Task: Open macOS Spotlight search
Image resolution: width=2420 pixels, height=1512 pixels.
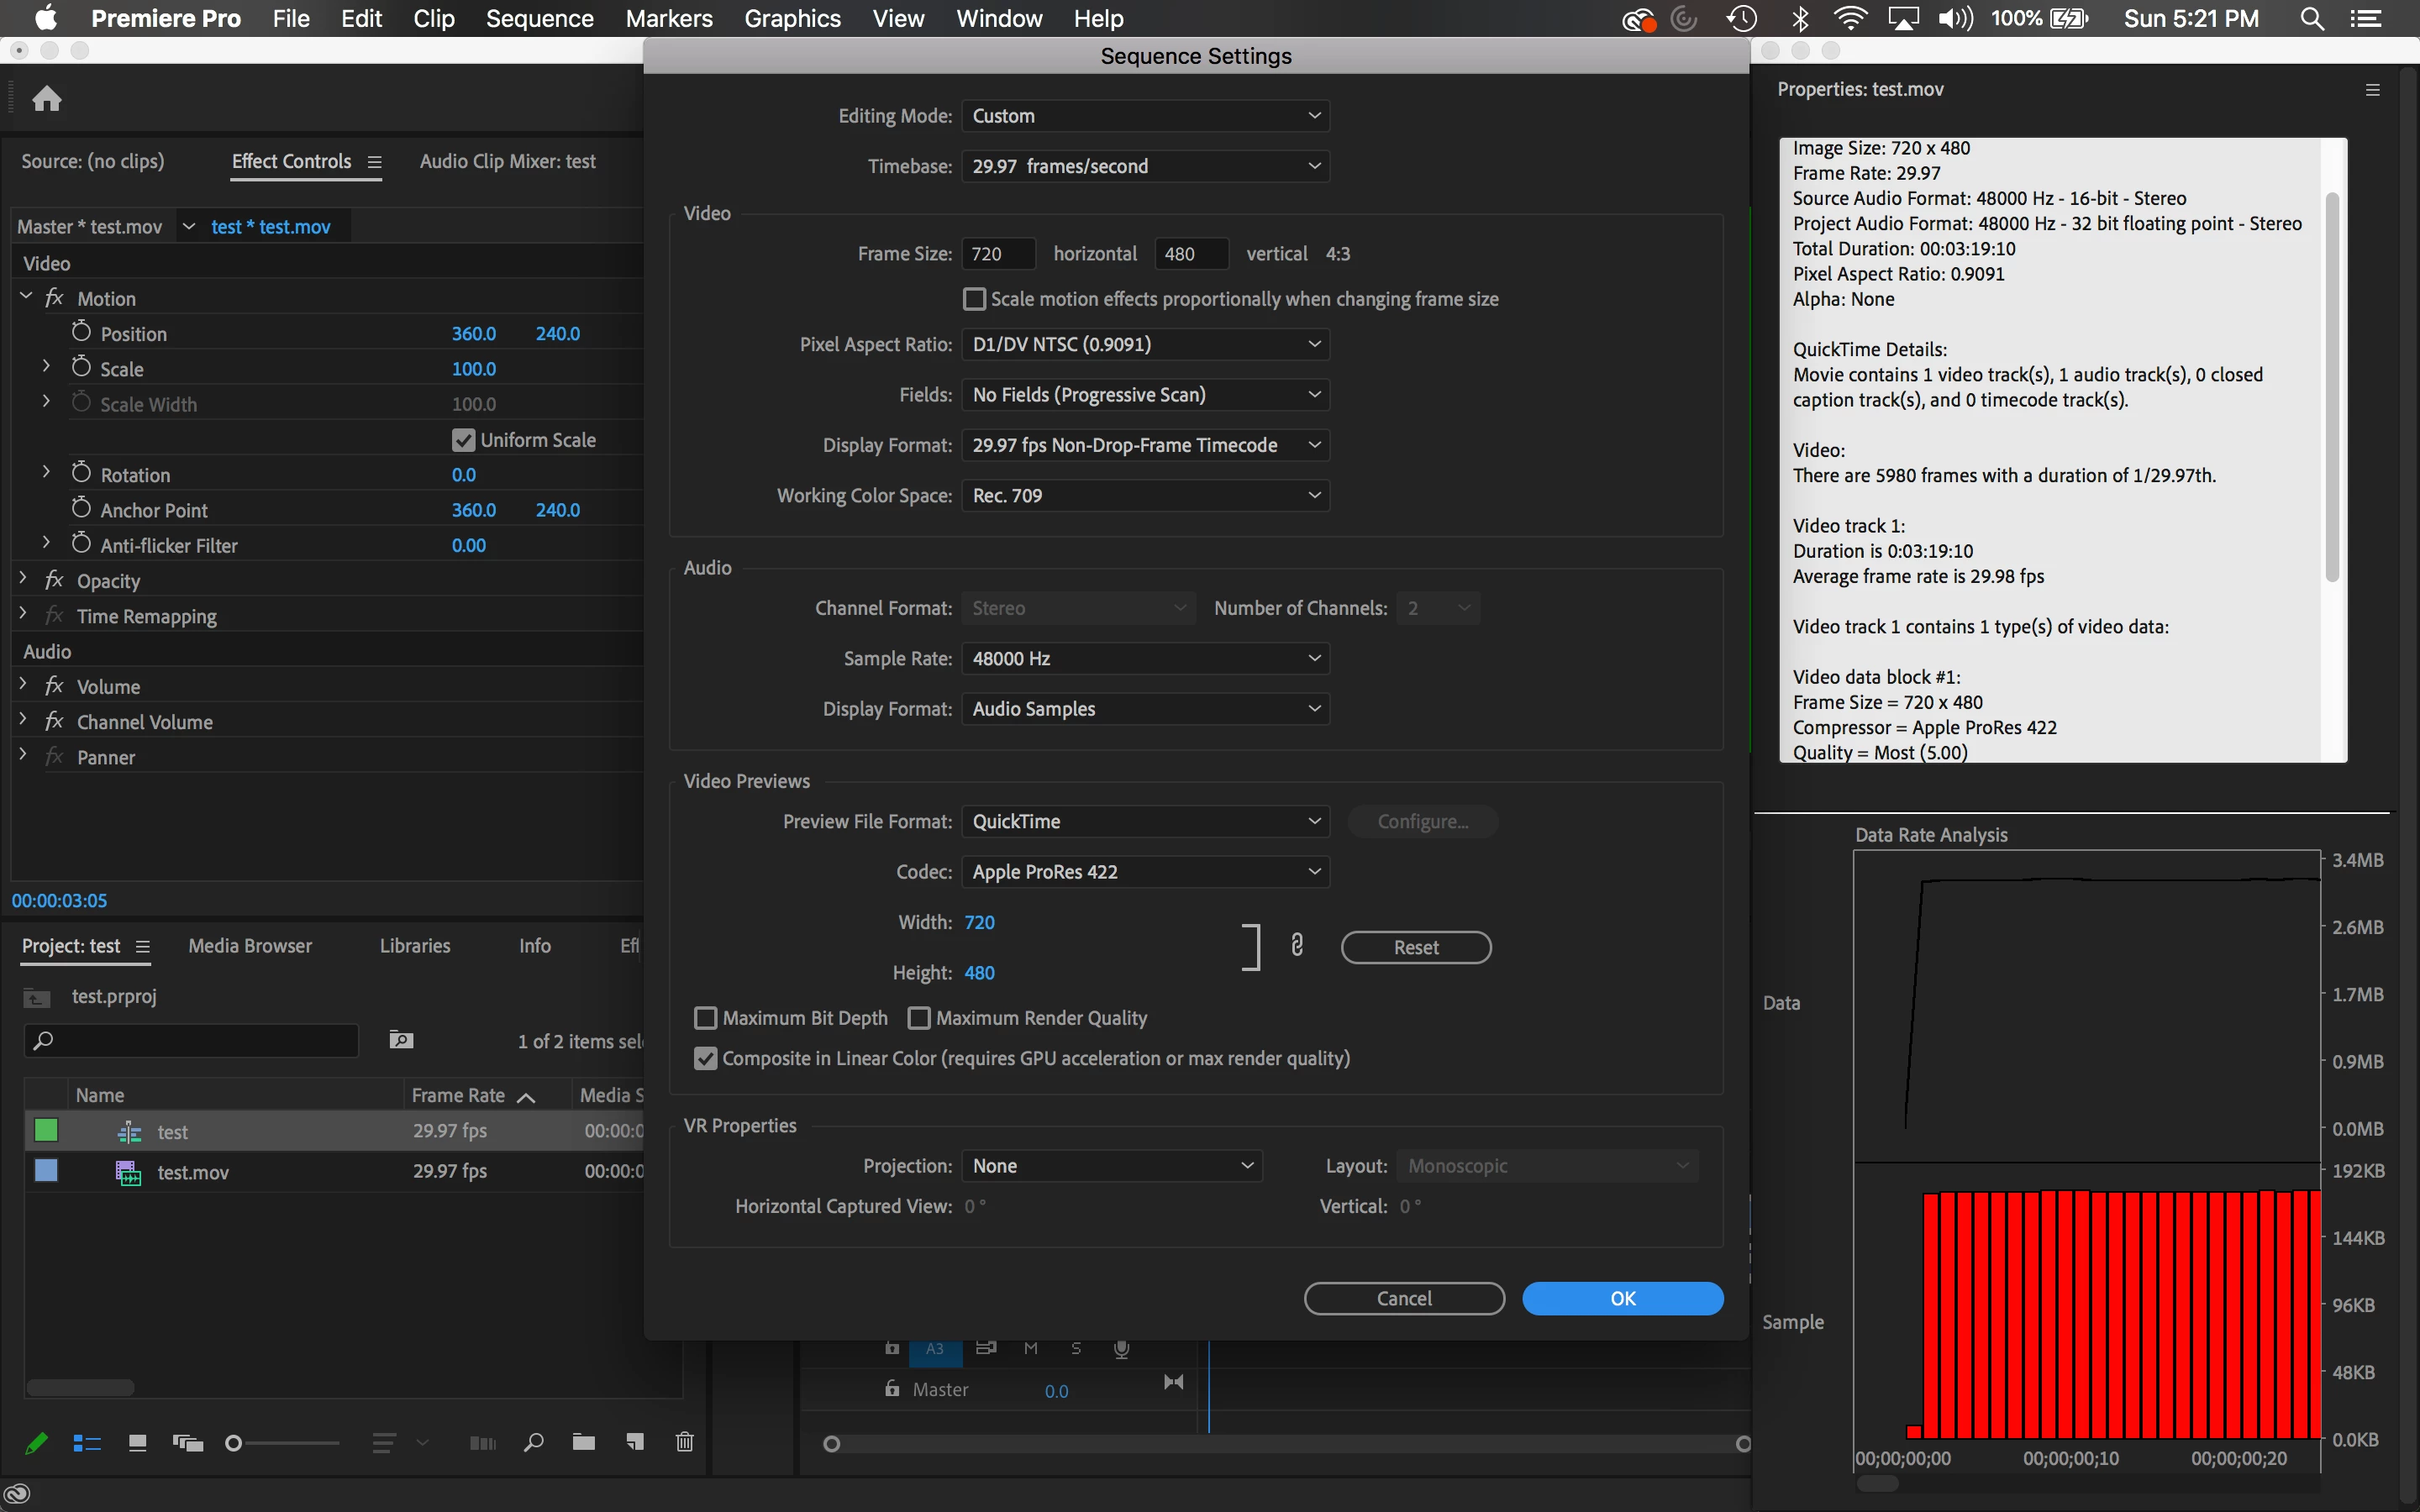Action: 2312,19
